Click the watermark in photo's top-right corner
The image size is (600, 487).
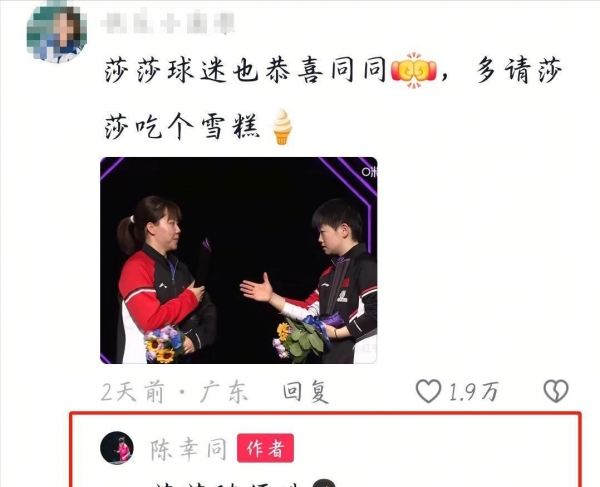tap(369, 172)
